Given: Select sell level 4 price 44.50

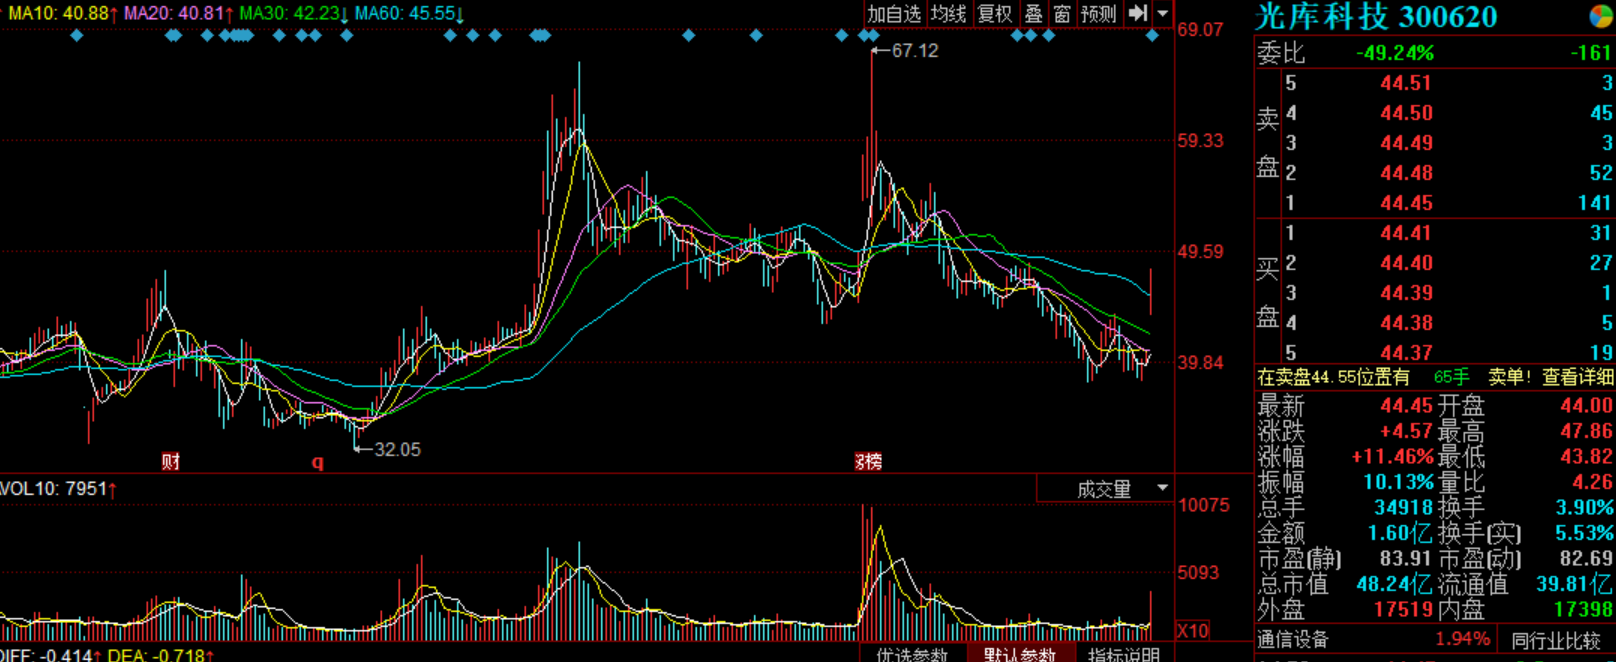Looking at the screenshot, I should tap(1406, 113).
